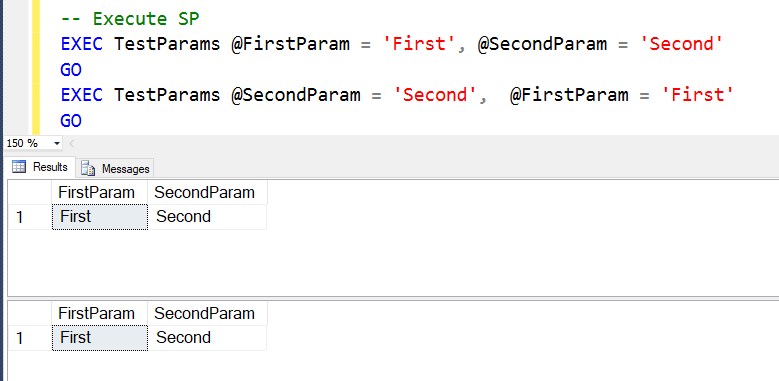Place cursor in the '-- Execute SP' comment line

[130, 19]
